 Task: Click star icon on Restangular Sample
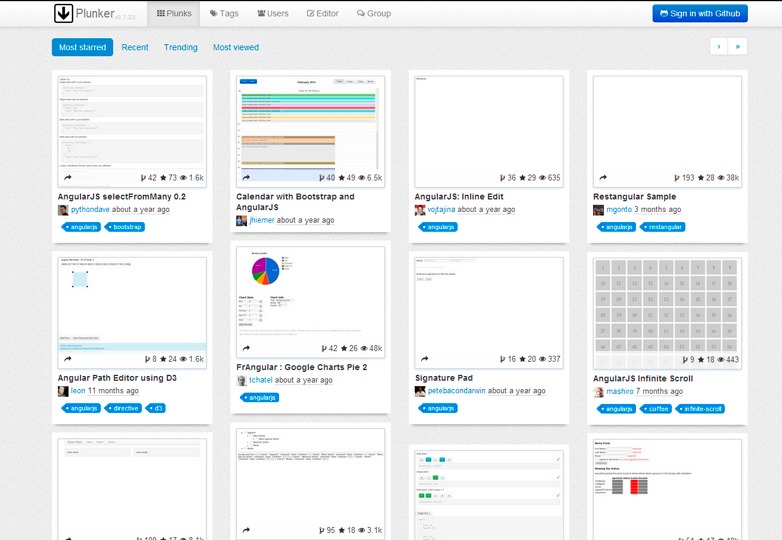coord(701,178)
